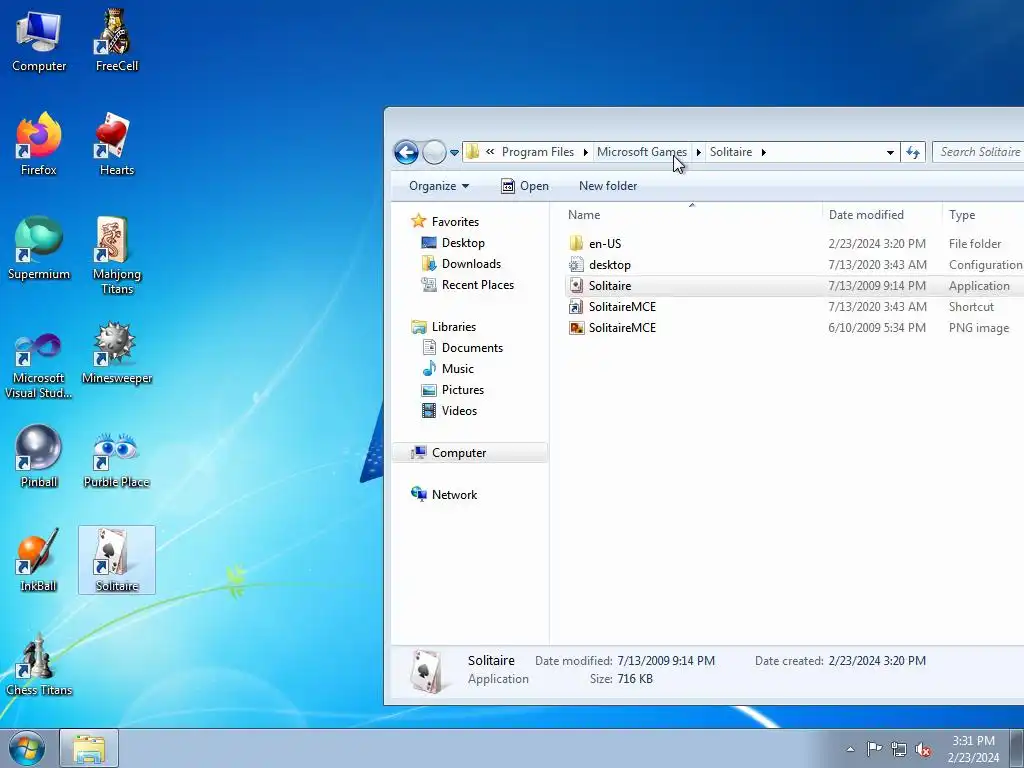Open the address bar history dropdown

[889, 152]
